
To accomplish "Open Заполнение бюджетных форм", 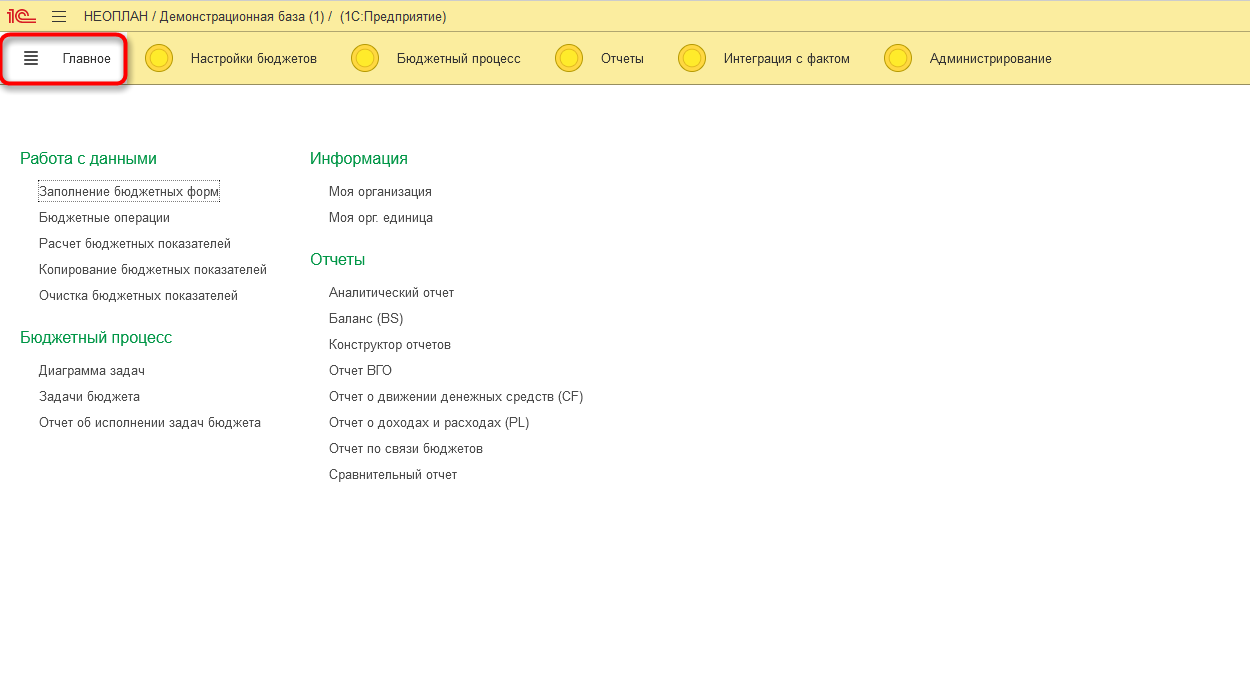I will click(129, 191).
